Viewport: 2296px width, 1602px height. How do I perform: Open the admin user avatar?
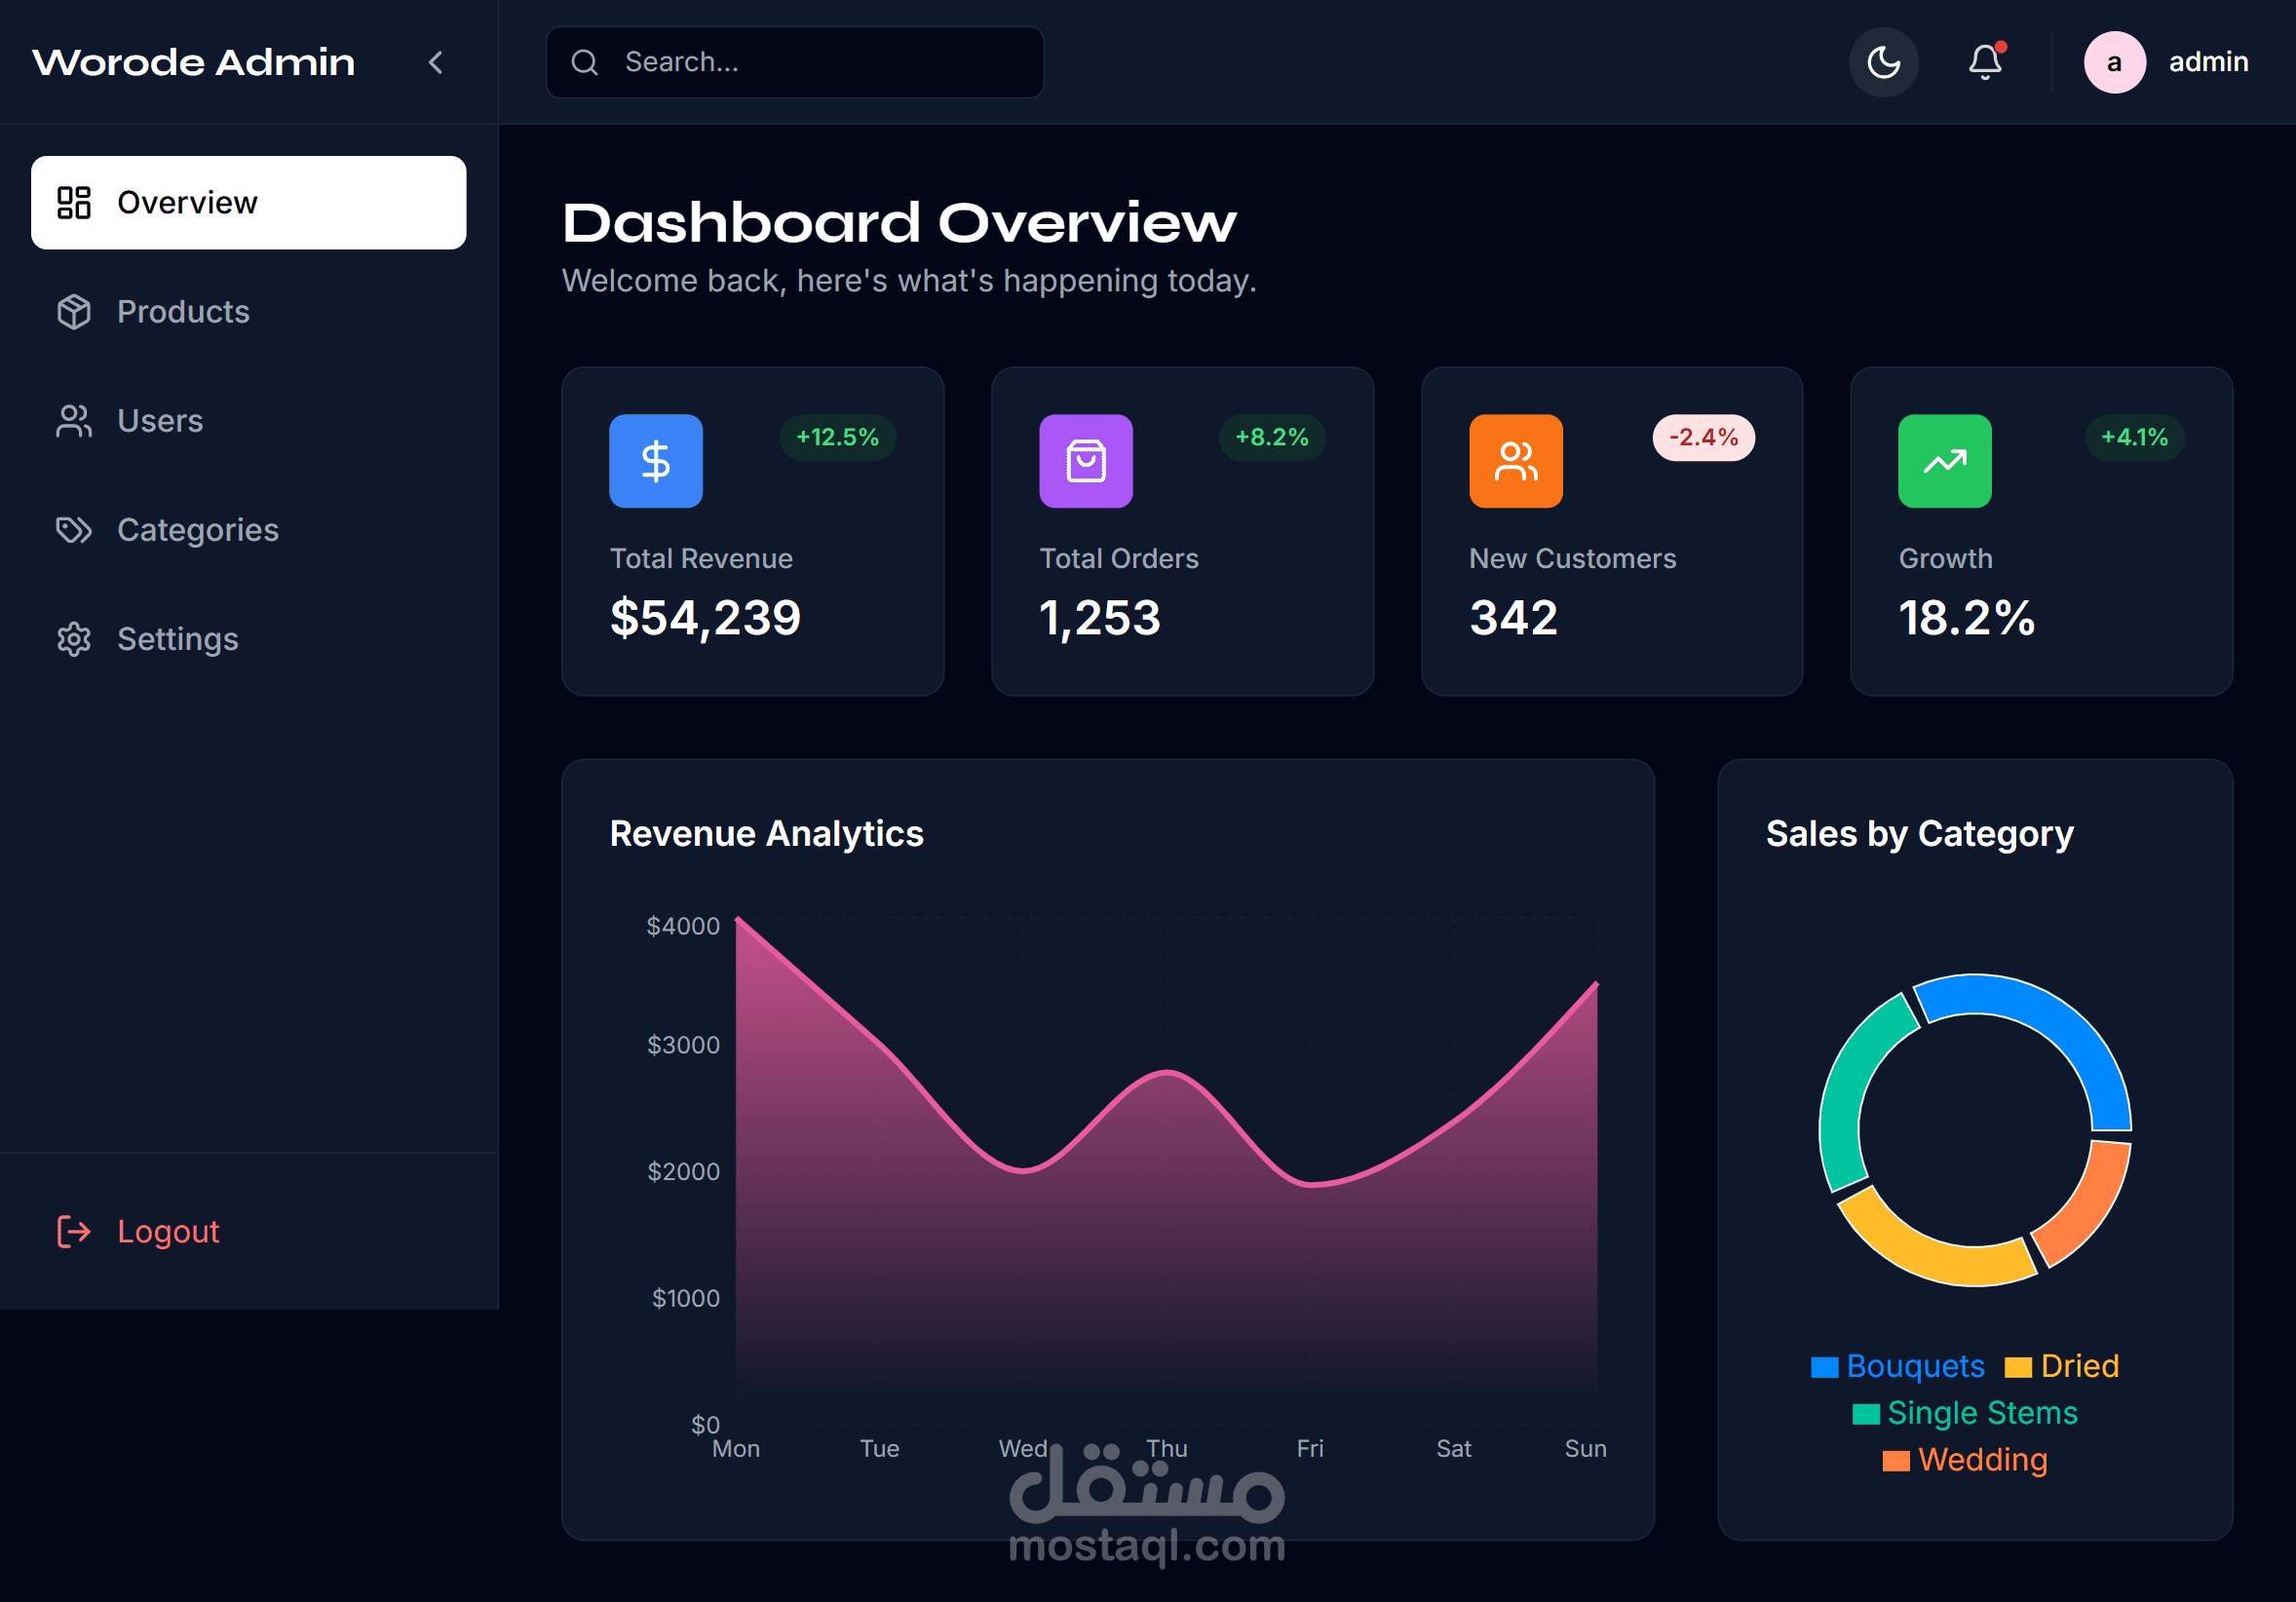(x=2114, y=63)
